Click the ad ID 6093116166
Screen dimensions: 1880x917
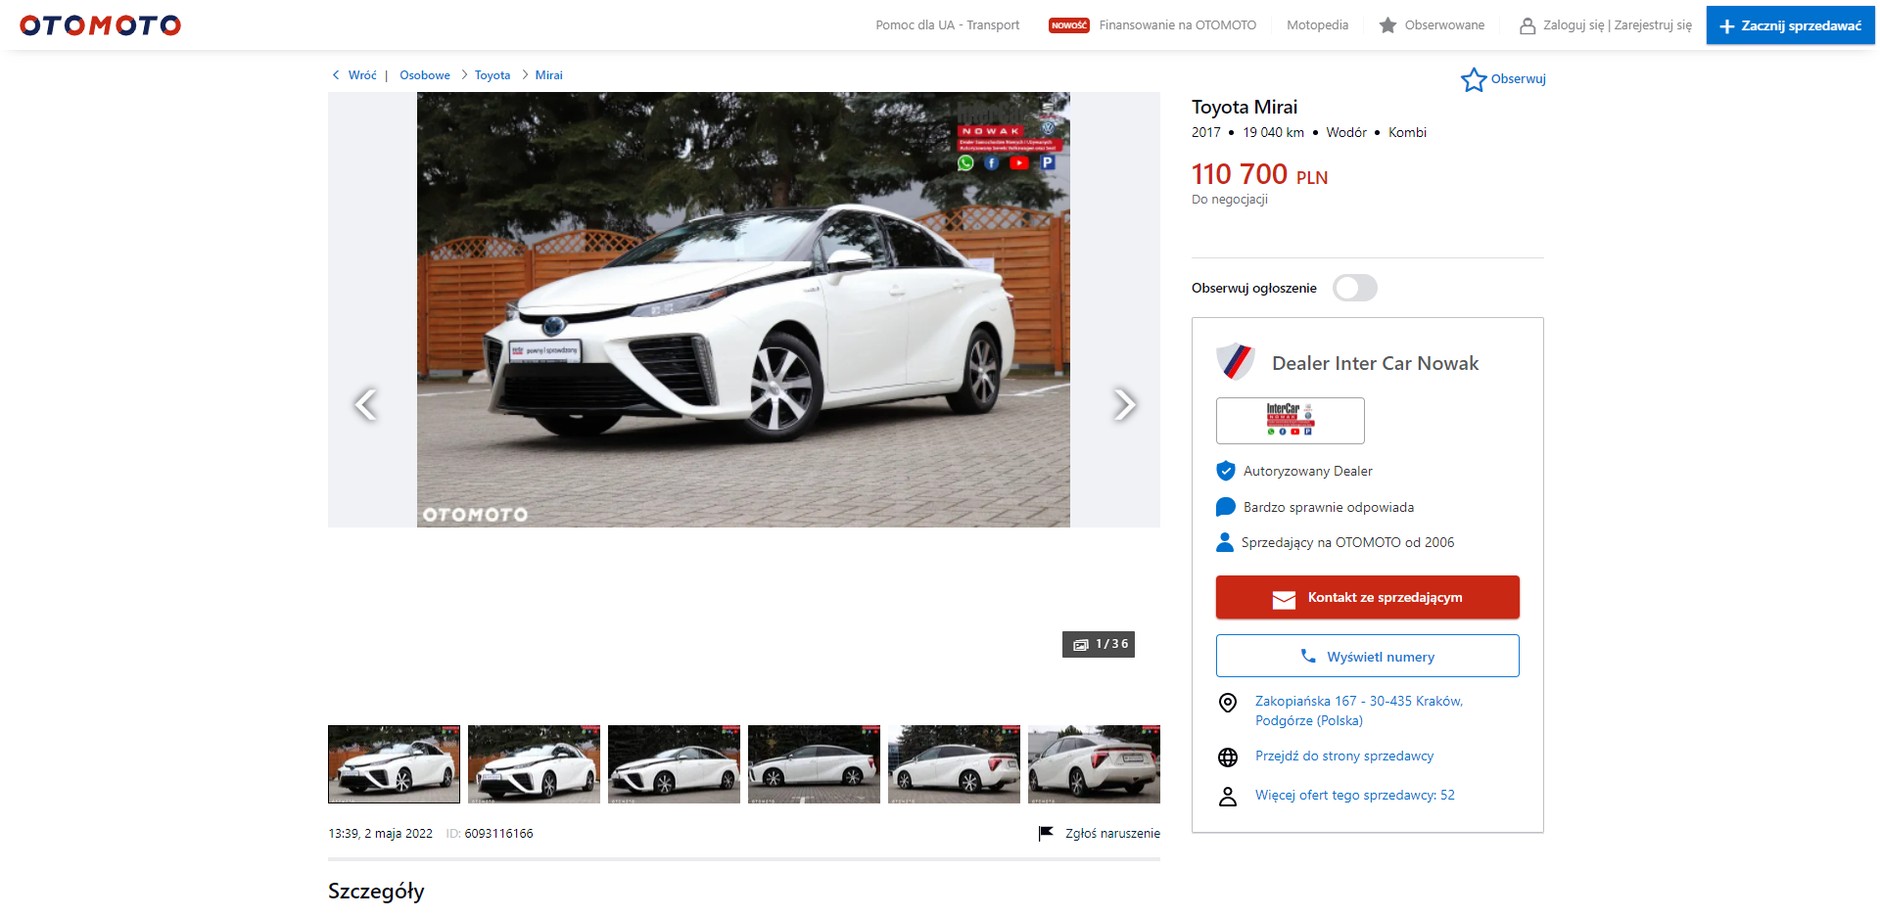pos(499,833)
